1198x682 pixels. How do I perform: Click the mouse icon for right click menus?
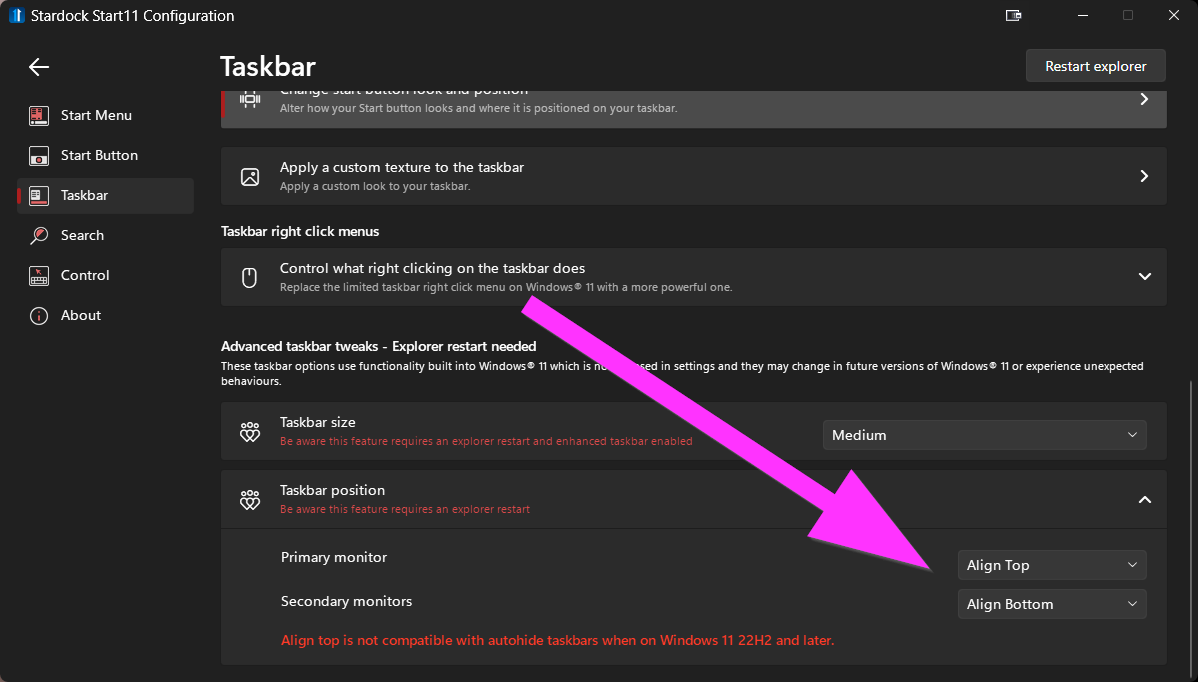(250, 277)
